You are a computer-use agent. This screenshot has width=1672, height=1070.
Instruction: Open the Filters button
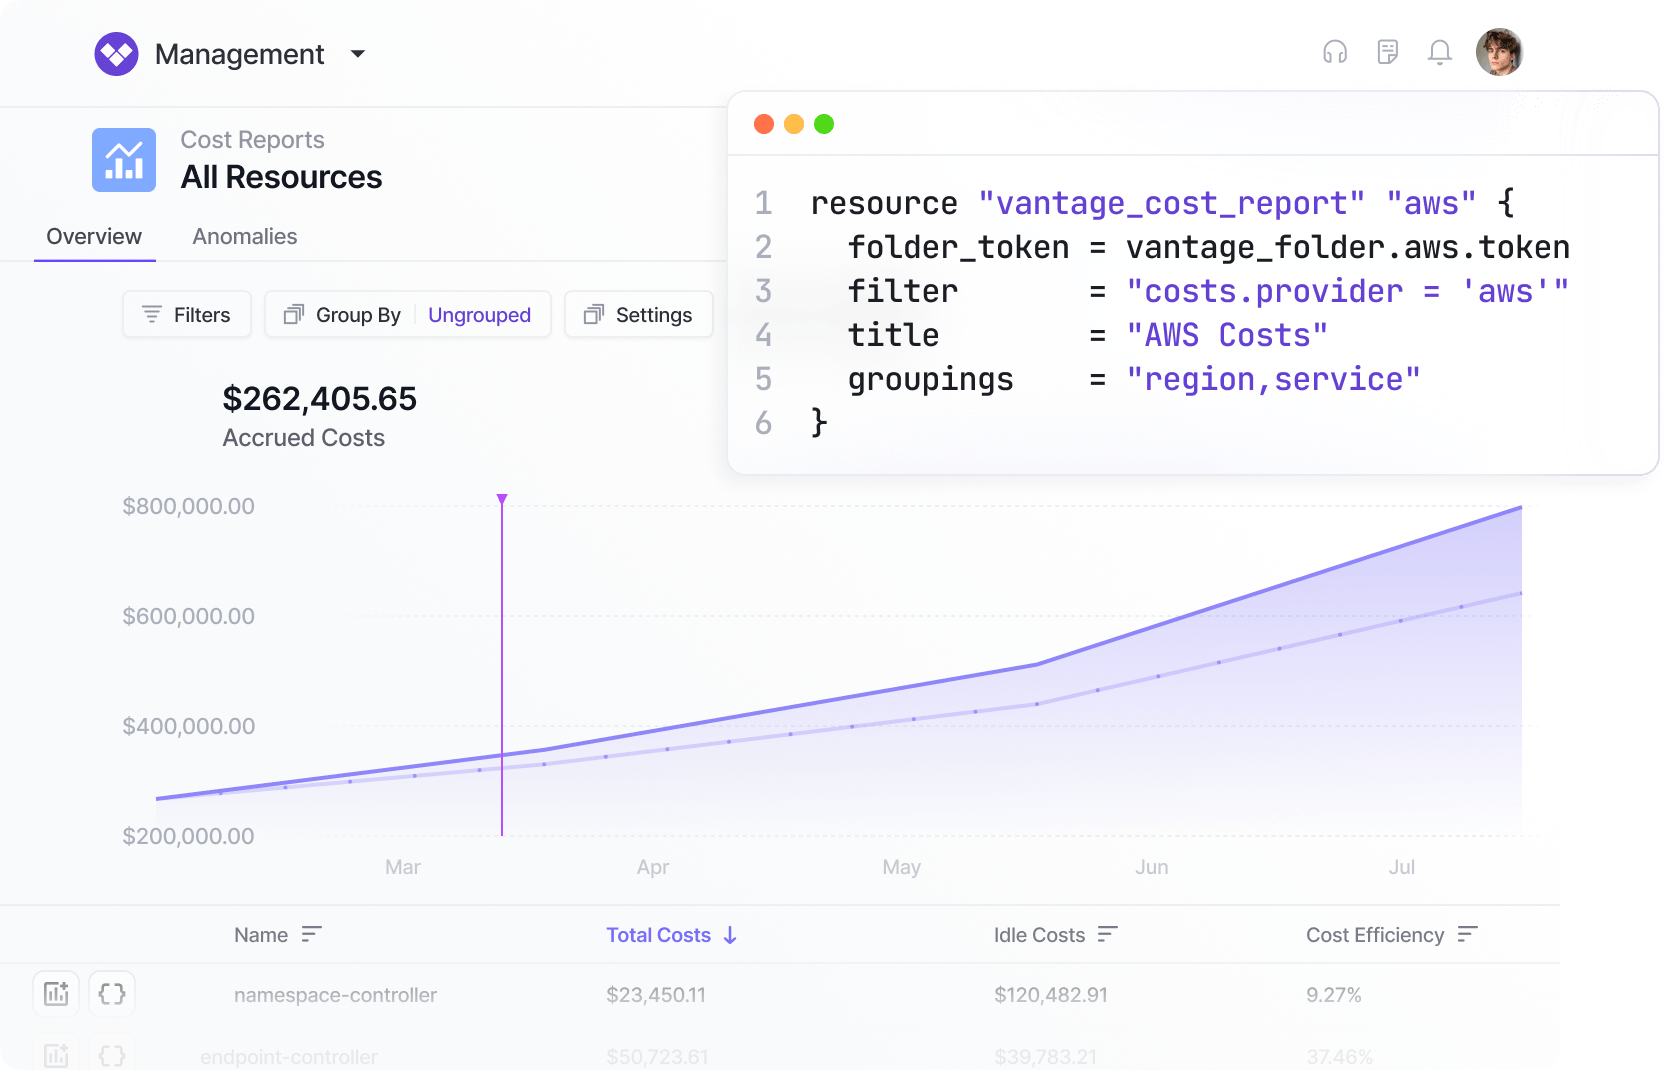click(187, 315)
